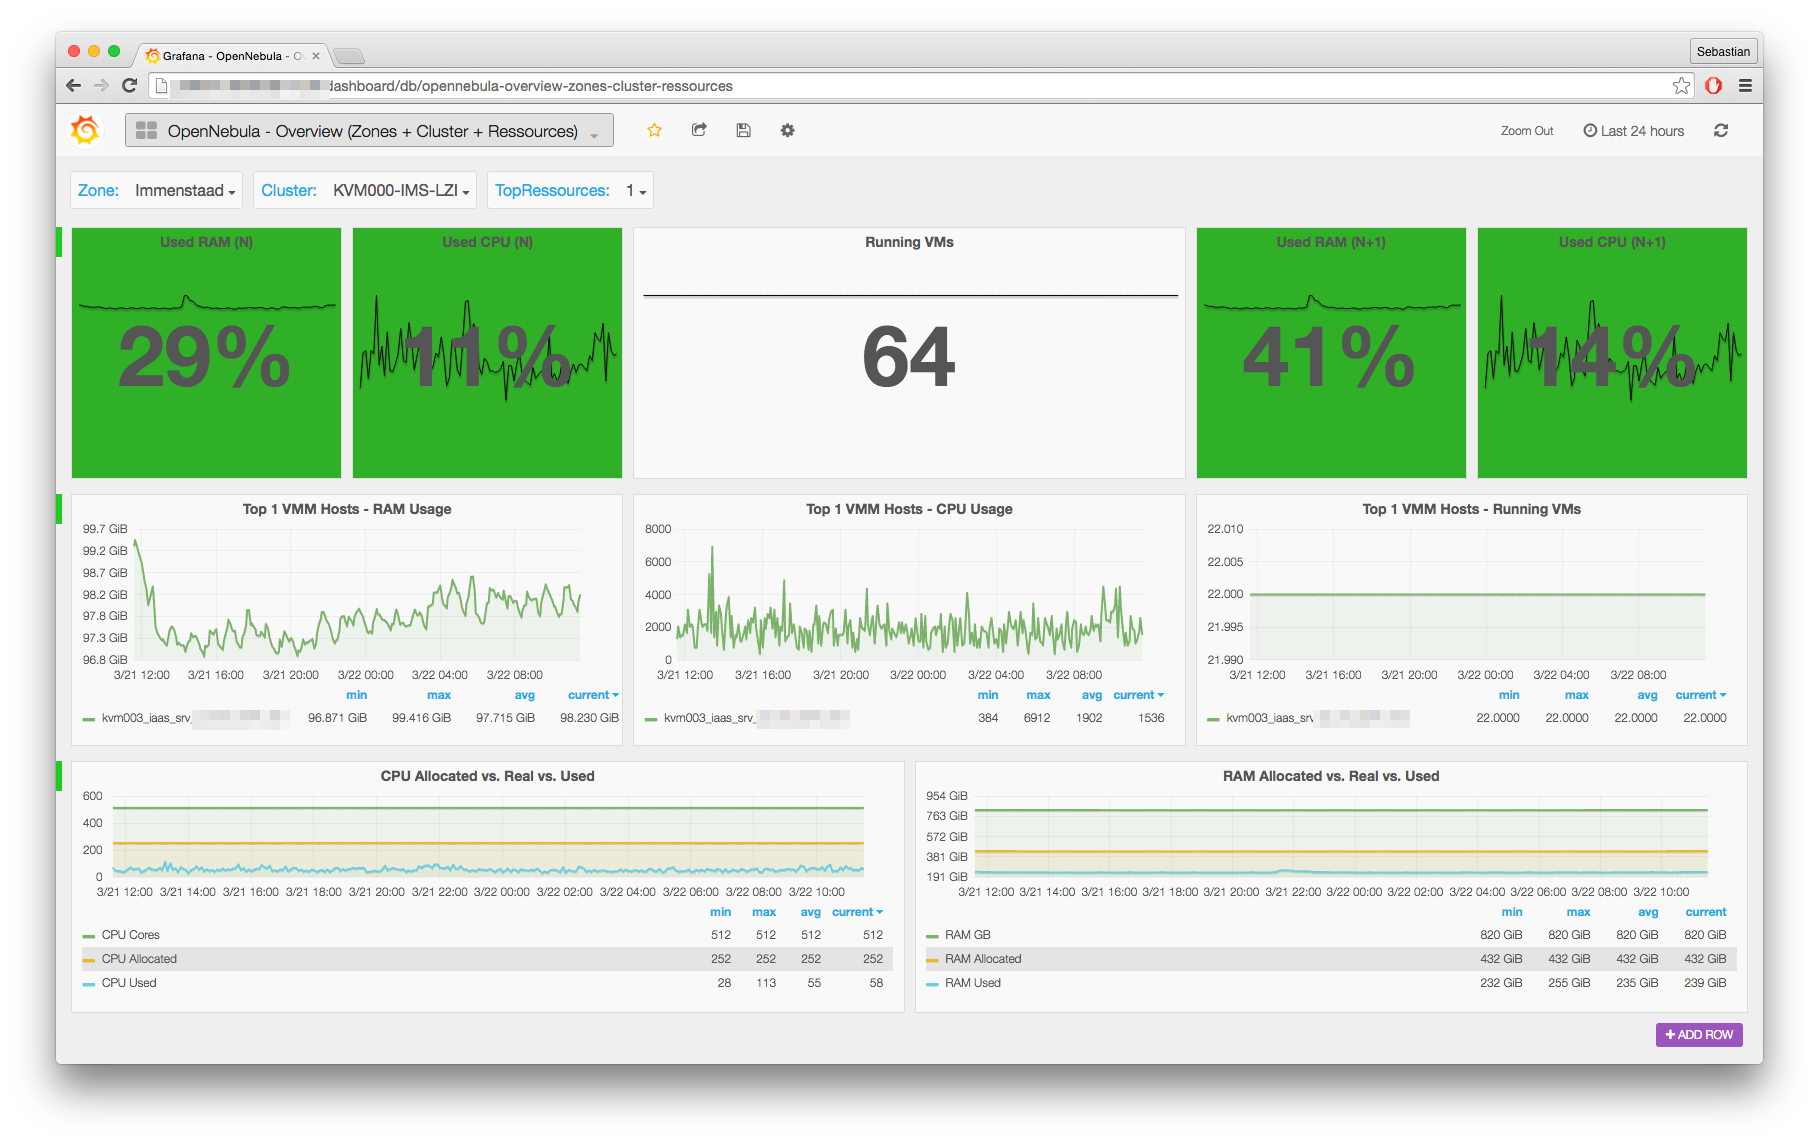1819x1144 pixels.
Task: Change the Zone variable Immenstaad
Action: tap(185, 191)
